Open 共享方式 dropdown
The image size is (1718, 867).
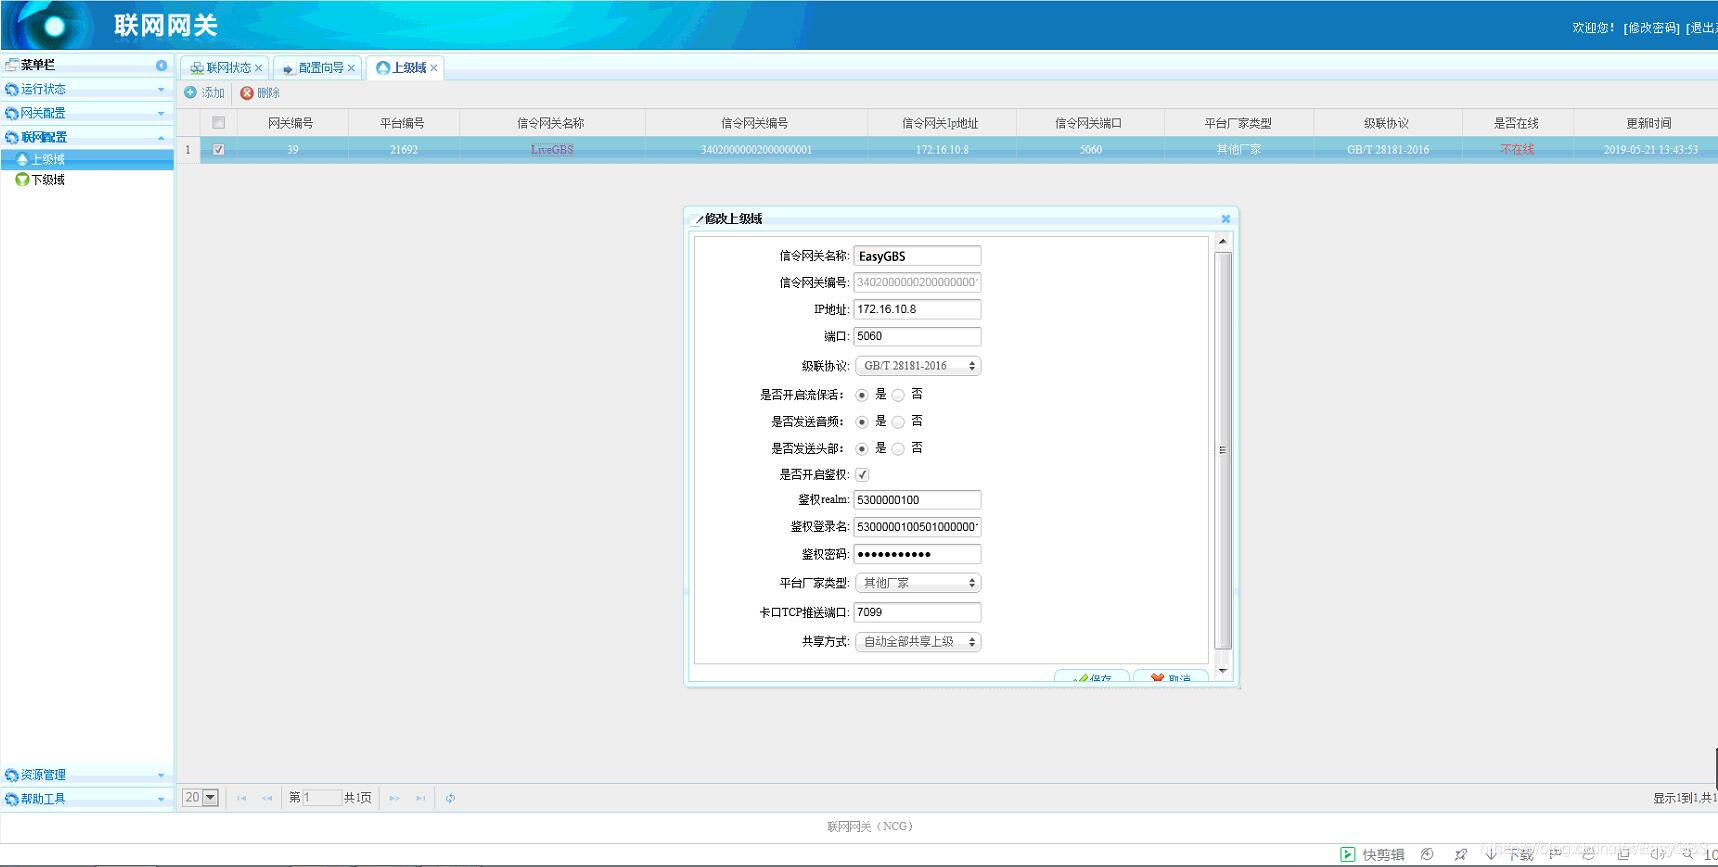[x=918, y=642]
